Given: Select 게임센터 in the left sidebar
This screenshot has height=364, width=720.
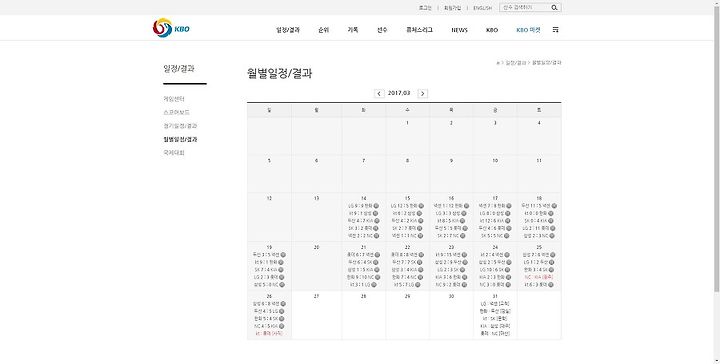Looking at the screenshot, I should tap(174, 99).
